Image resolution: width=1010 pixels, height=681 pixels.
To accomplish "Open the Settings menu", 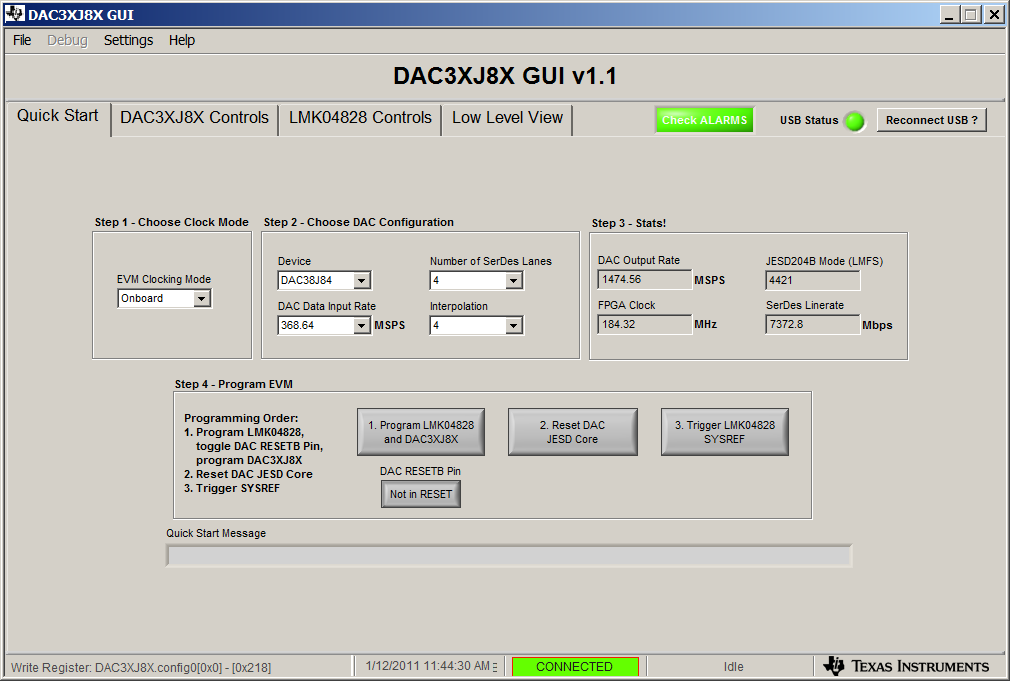I will click(x=128, y=40).
